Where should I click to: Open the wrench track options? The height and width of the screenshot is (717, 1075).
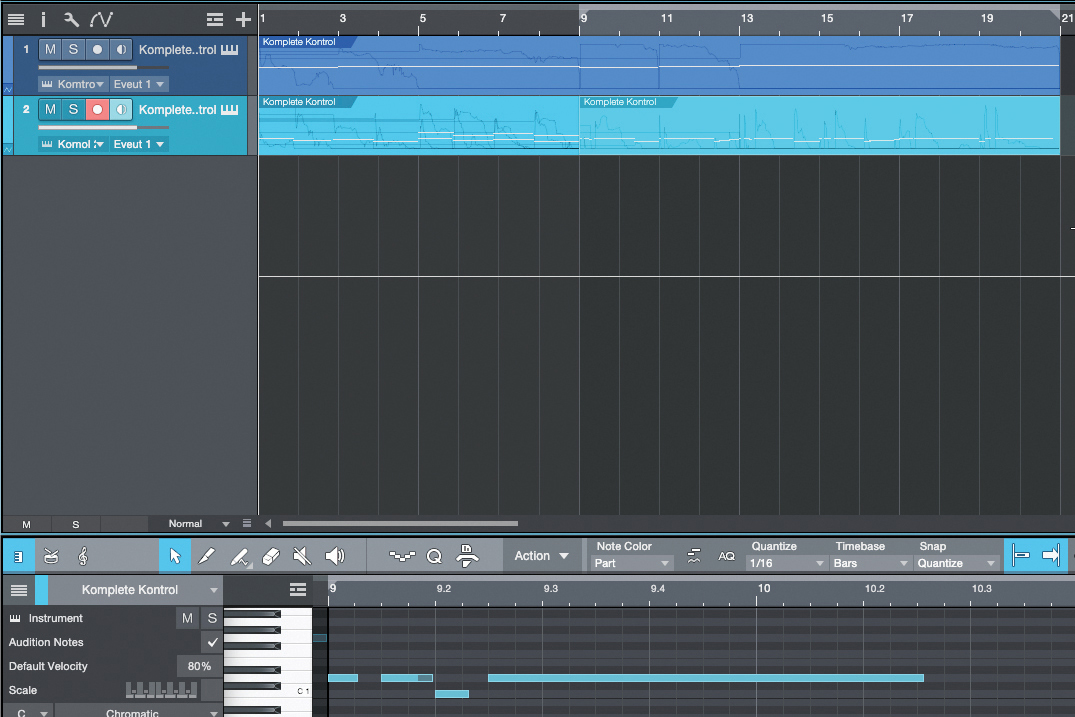(x=71, y=20)
